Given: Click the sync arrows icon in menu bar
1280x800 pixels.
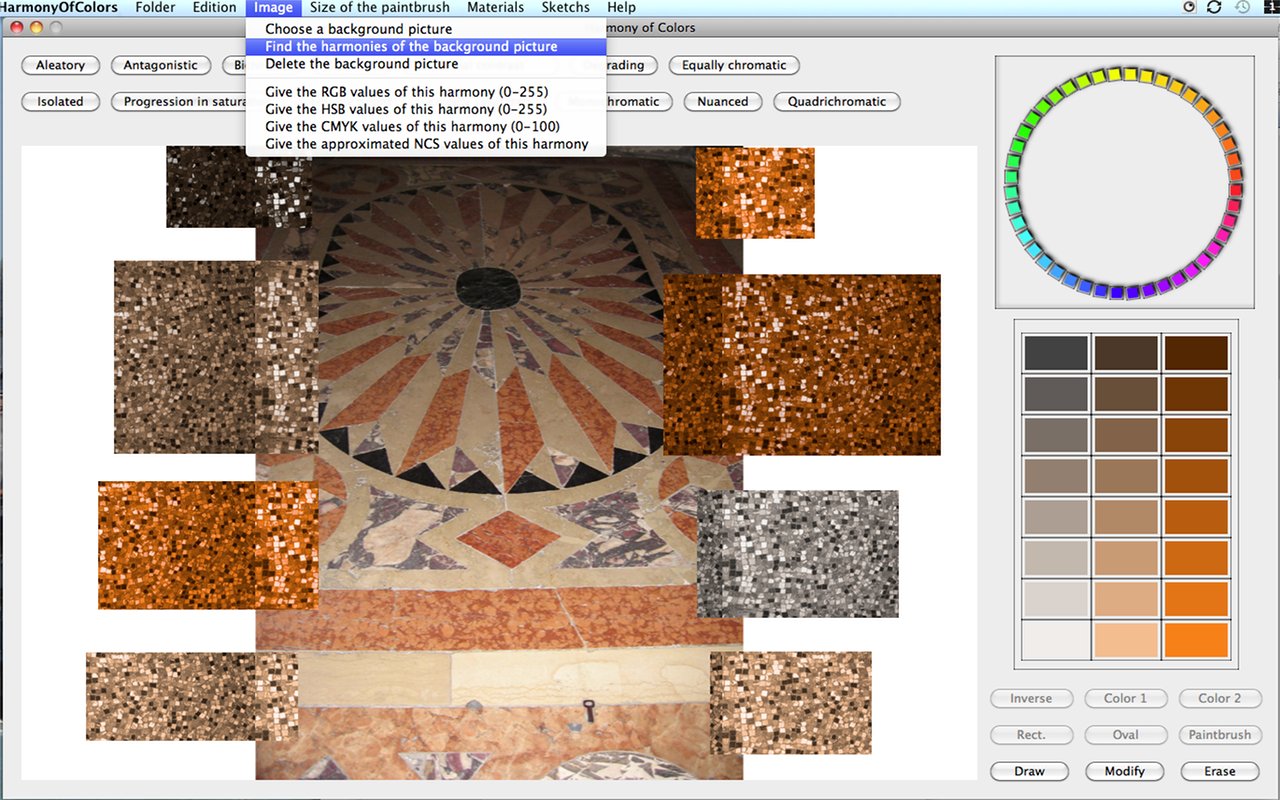Looking at the screenshot, I should click(1214, 7).
